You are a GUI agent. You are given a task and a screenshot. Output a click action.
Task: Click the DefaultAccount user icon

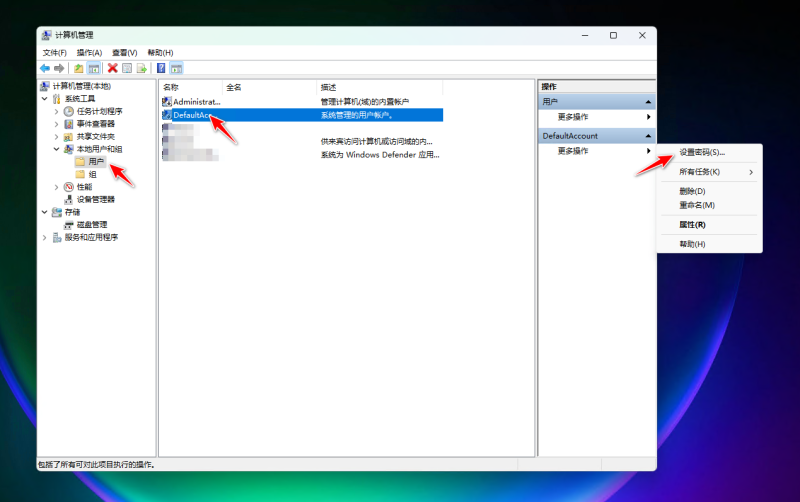pyautogui.click(x=166, y=115)
